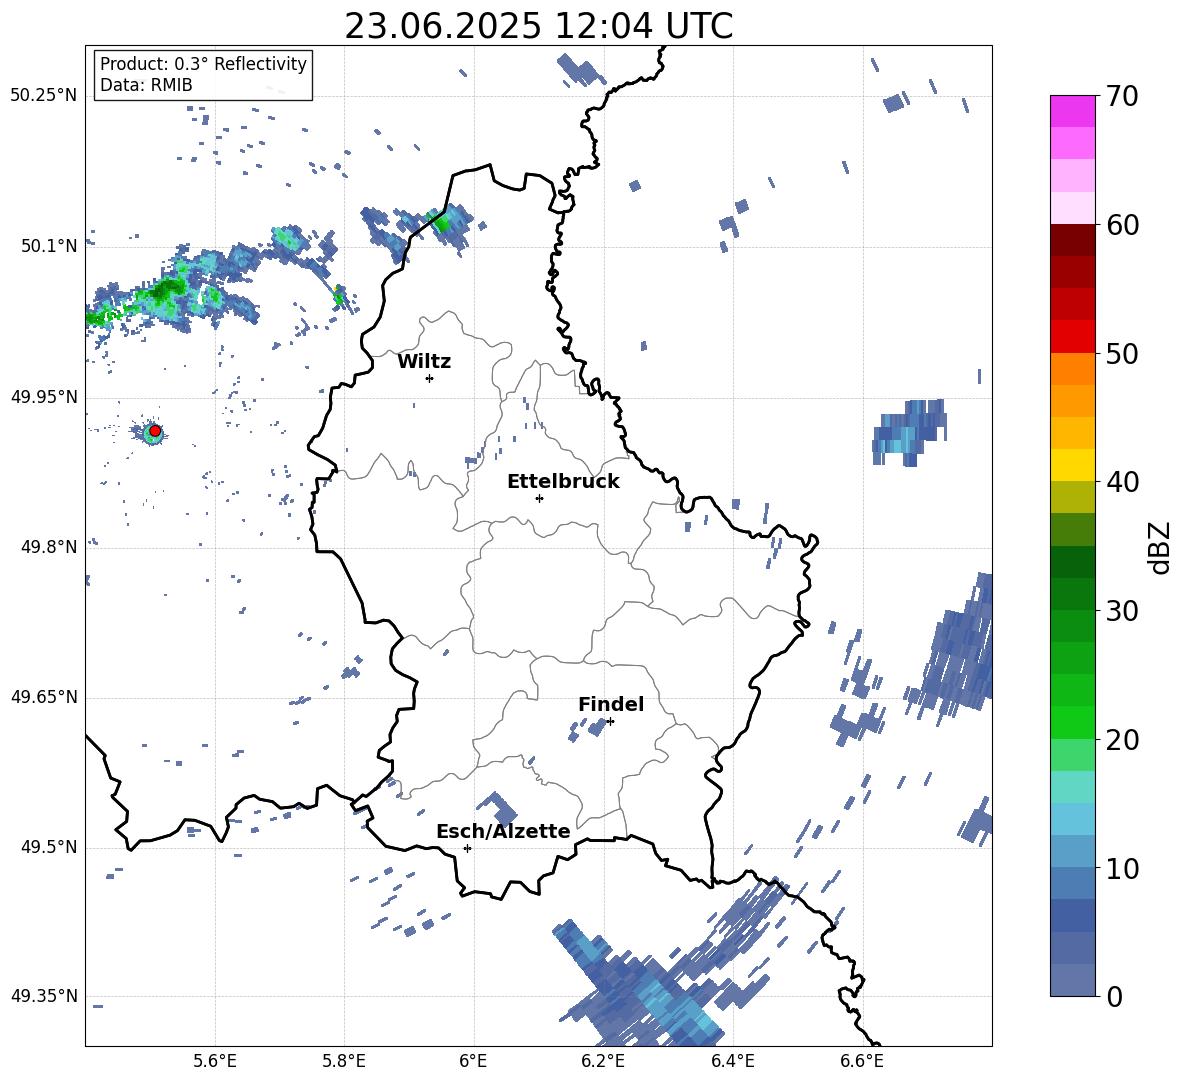Click the 49.65°N latitude tick label
1184x1081 pixels.
tap(44, 696)
